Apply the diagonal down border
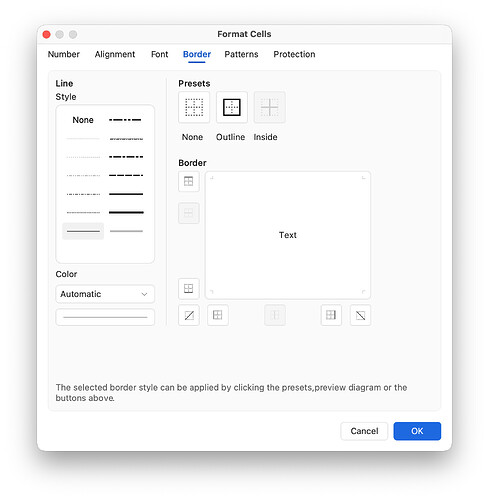 [360, 315]
